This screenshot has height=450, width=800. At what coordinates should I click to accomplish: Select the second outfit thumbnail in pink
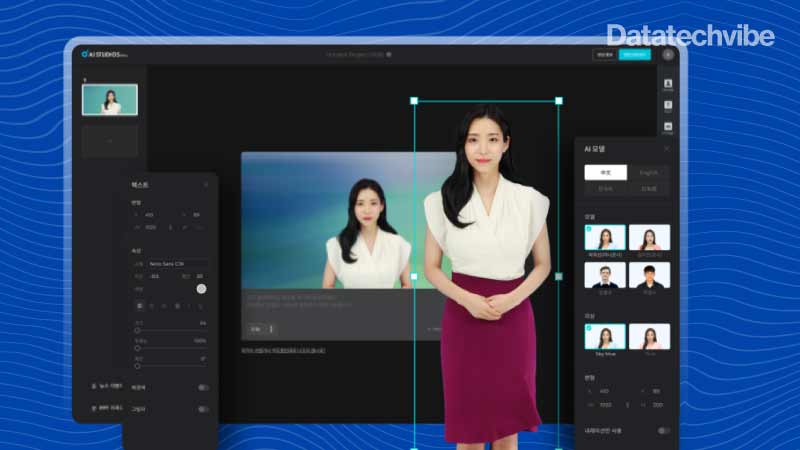649,336
